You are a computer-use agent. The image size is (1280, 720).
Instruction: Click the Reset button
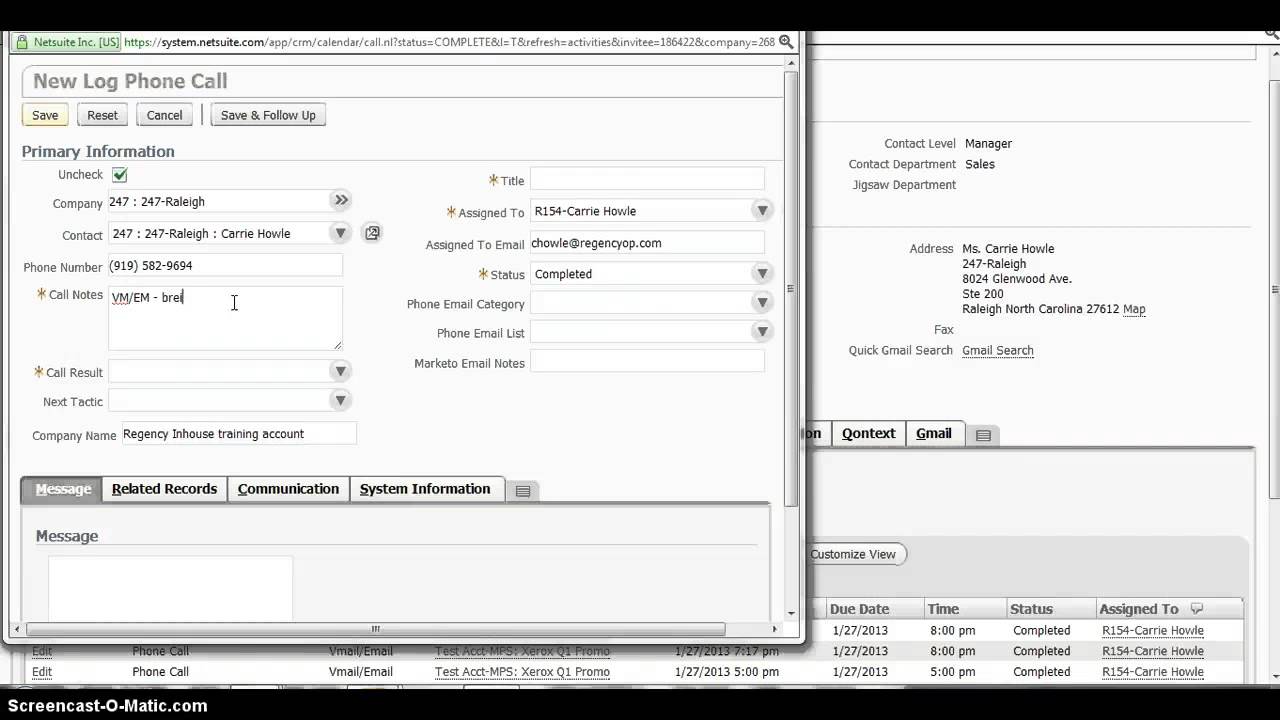coord(102,115)
